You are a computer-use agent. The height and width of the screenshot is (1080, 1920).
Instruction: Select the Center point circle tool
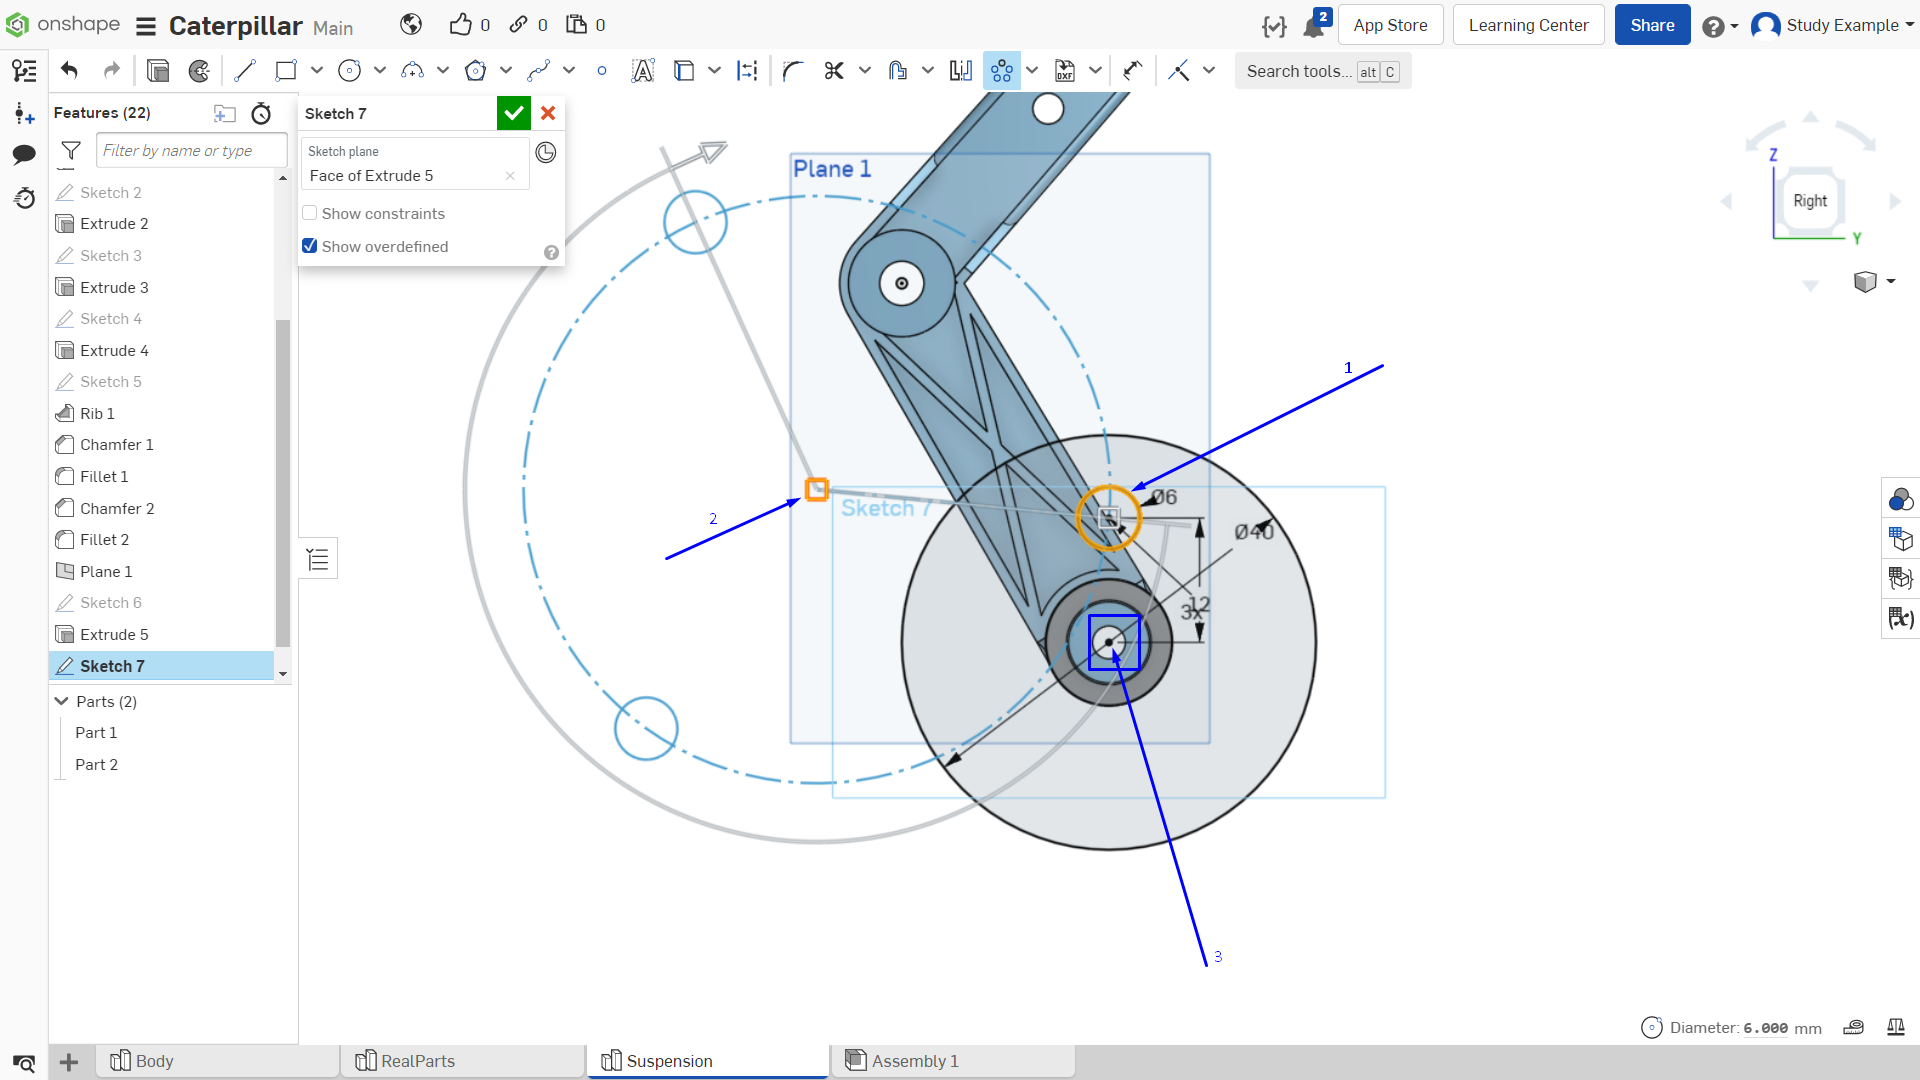coord(349,71)
